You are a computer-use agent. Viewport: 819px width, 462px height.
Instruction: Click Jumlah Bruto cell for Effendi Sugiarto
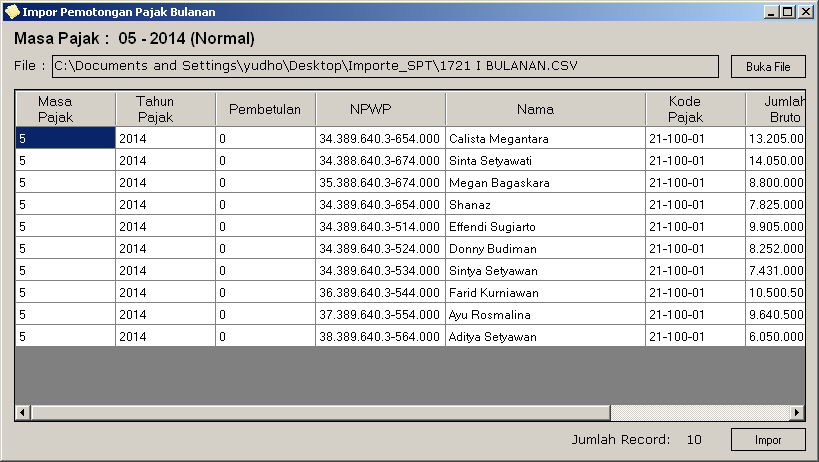775,226
